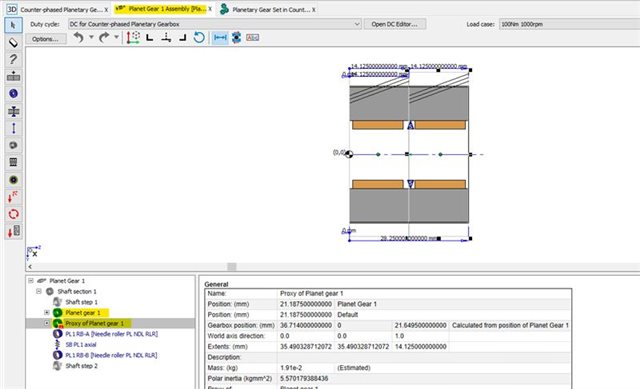640x389 pixels.
Task: Select PL1 RB-A needle roller bearing
Action: click(111, 334)
